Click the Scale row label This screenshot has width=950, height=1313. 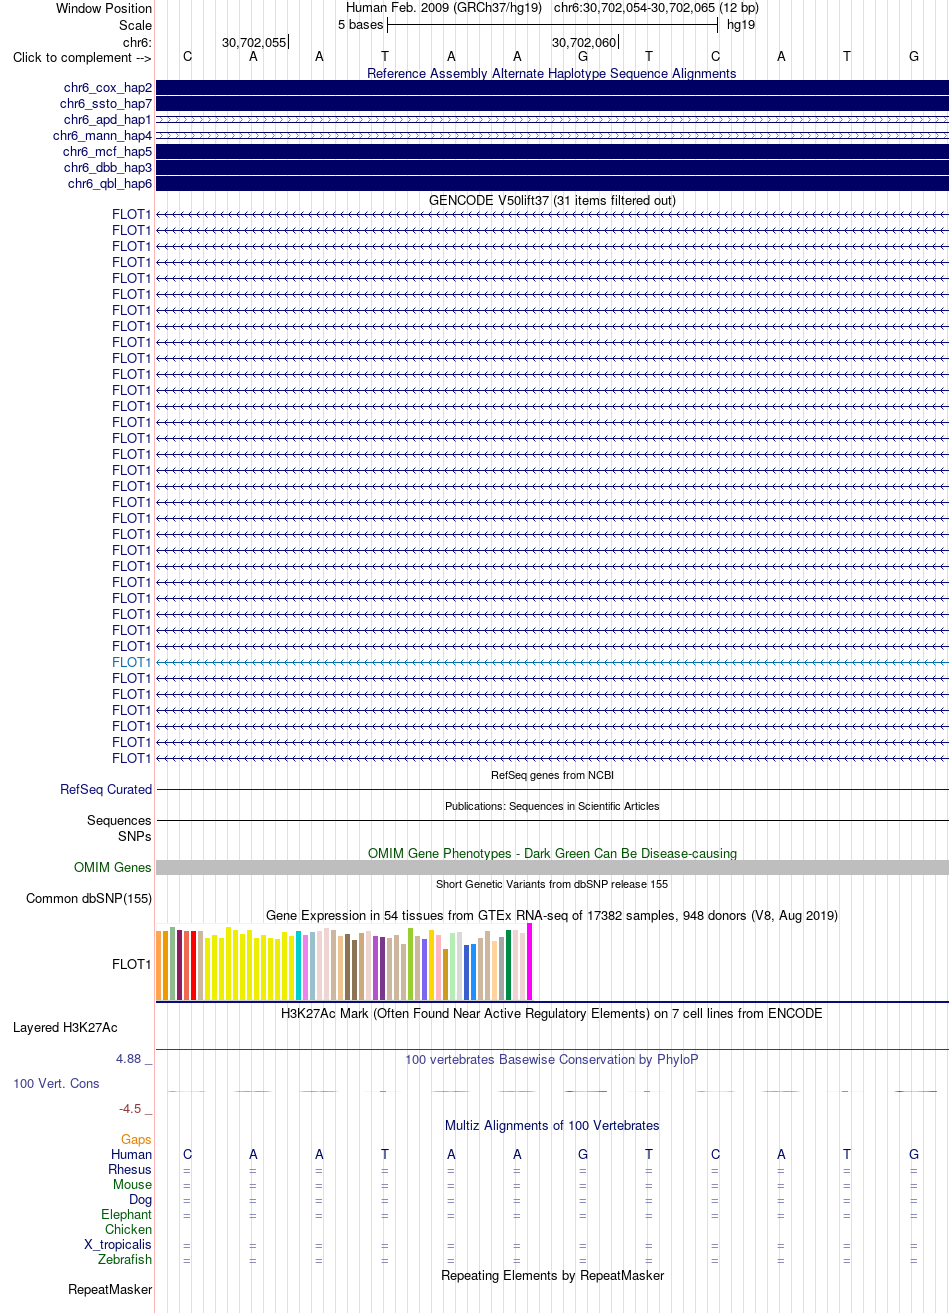[135, 25]
